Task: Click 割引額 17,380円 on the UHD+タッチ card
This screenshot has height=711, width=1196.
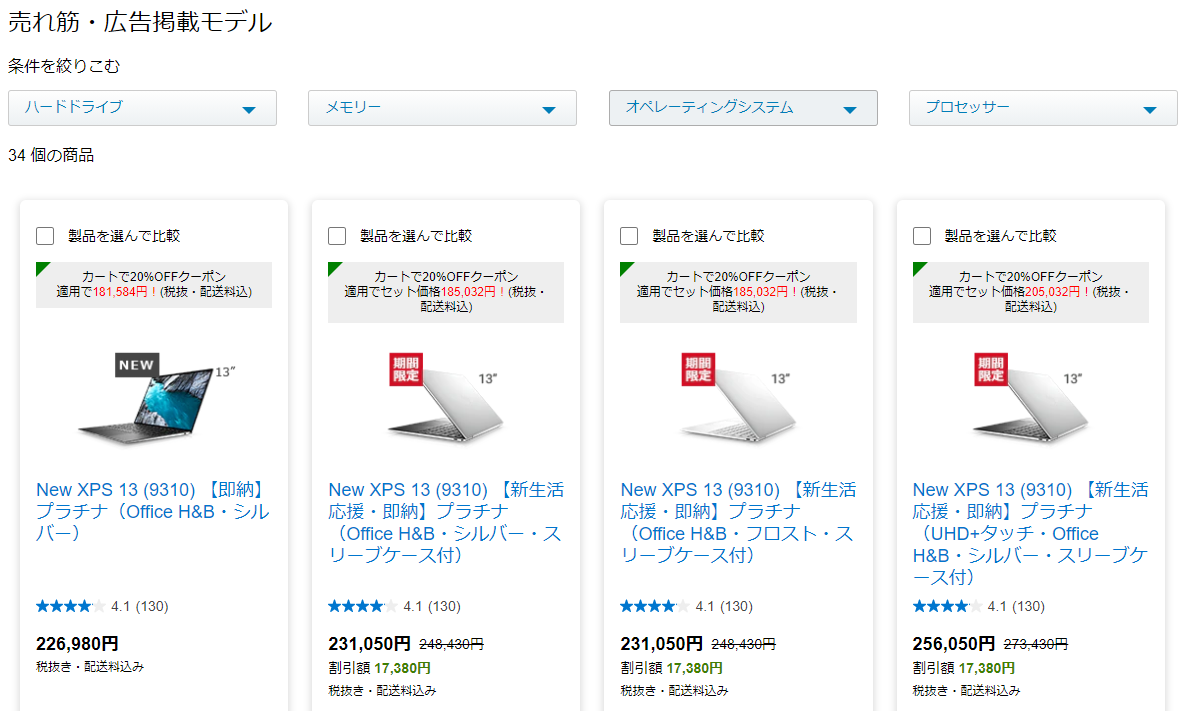Action: point(963,668)
